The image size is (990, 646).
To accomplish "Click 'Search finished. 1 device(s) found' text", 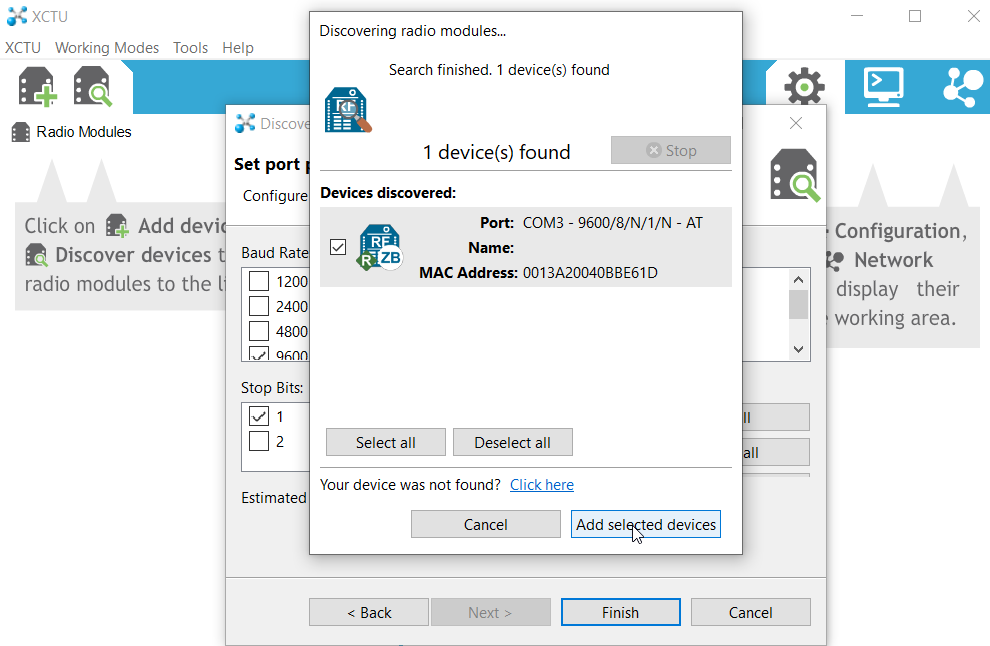I will (x=499, y=69).
